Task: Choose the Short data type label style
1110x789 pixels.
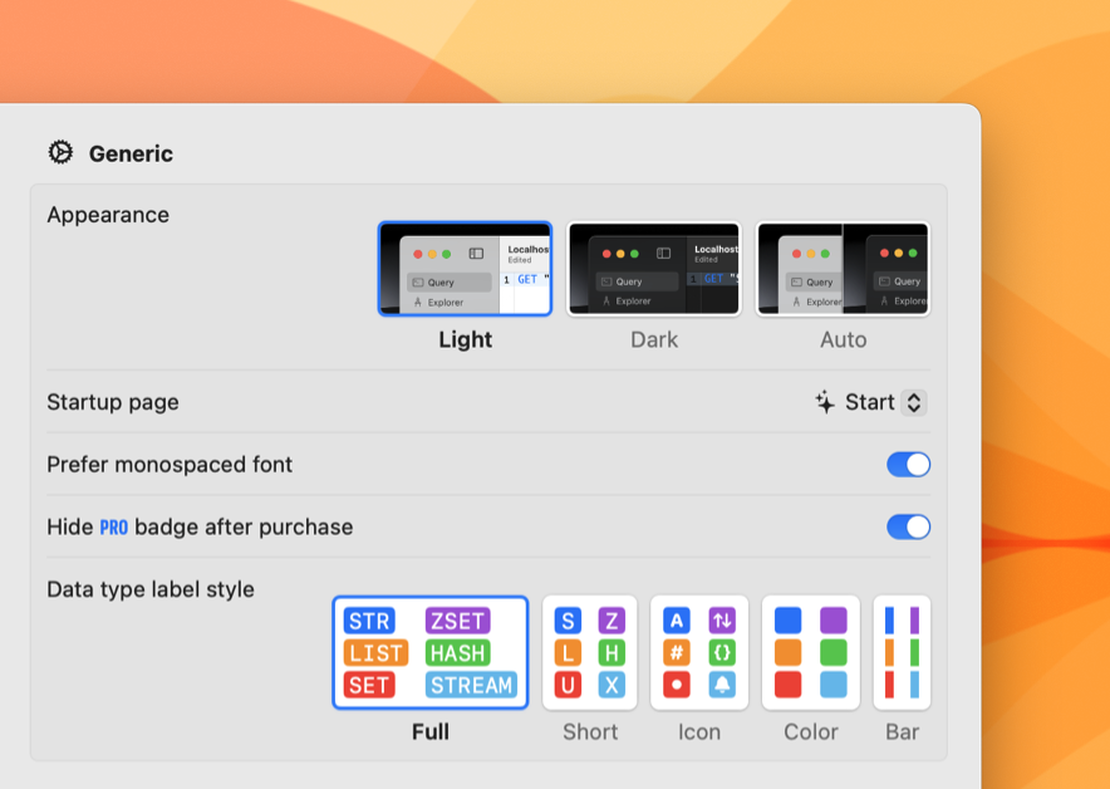Action: (x=589, y=652)
